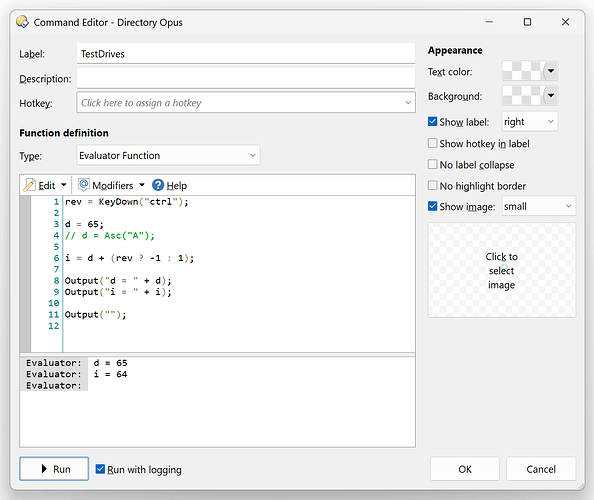Minimize the Command Editor window

click(489, 22)
